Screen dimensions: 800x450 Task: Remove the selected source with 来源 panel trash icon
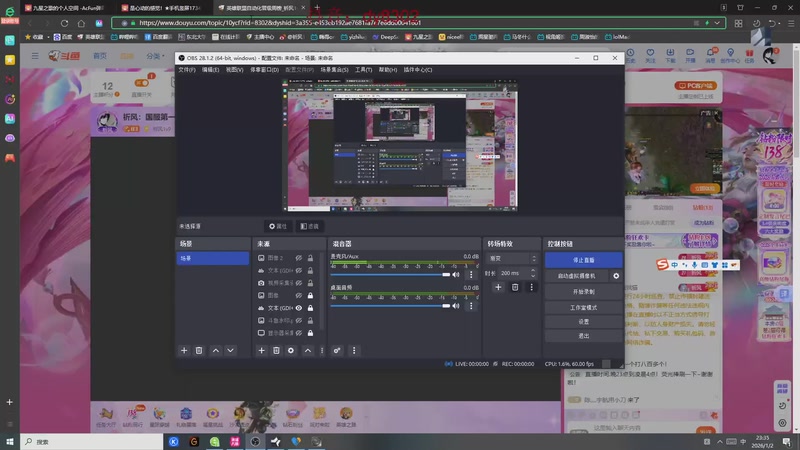276,351
